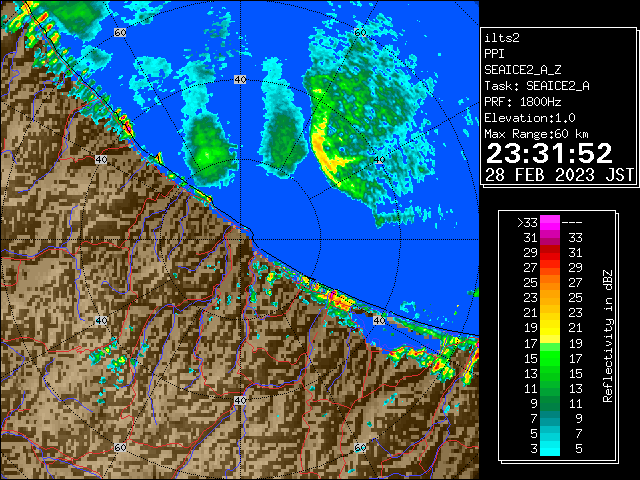Click the '40' range label due south of radar
This screenshot has width=640, height=480.
(x=240, y=400)
